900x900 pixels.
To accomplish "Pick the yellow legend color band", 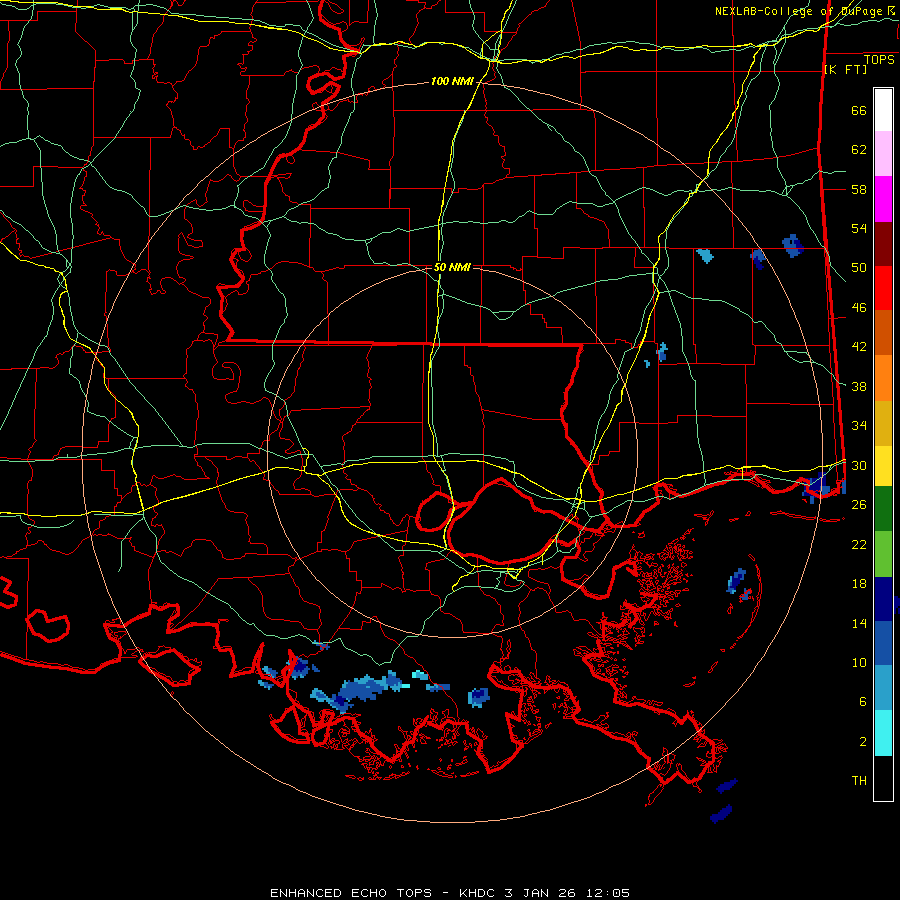I will (x=883, y=466).
